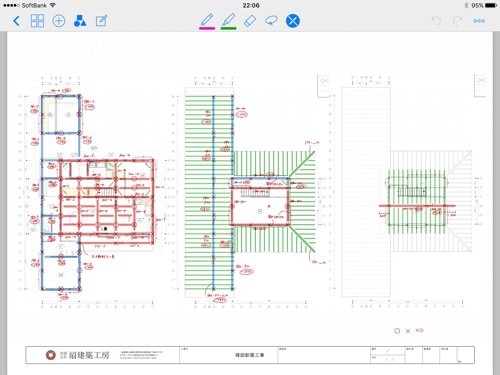
Task: Tap the red circle legend mark
Action: [397, 331]
